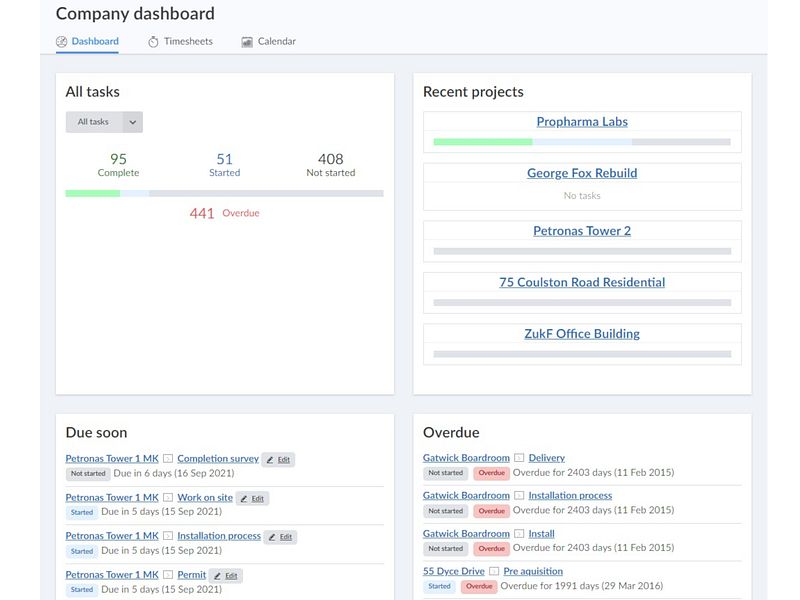Open the ZukF Office Building project
The width and height of the screenshot is (800, 600).
(582, 334)
